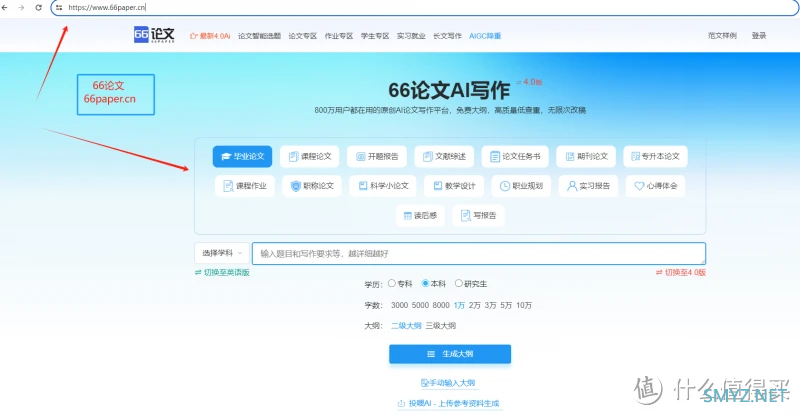Choose the 开题报告 paper type
The image size is (800, 415).
[x=377, y=156]
